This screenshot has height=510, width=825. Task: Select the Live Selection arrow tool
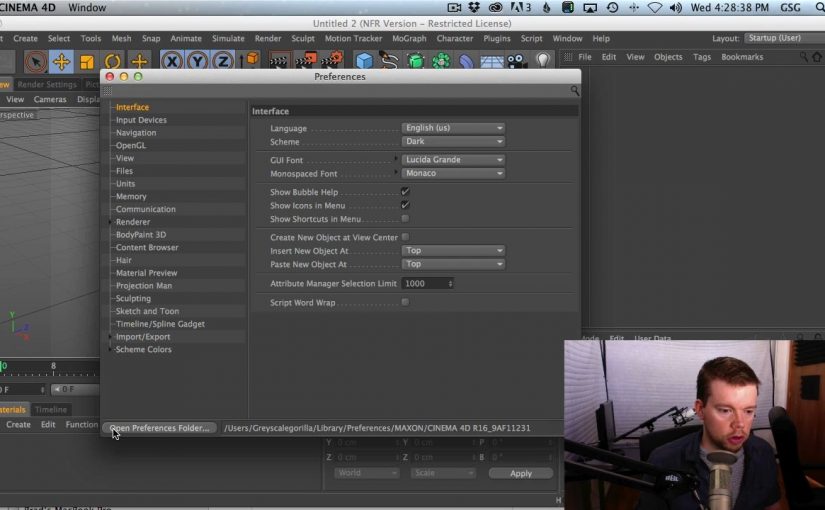[x=35, y=62]
